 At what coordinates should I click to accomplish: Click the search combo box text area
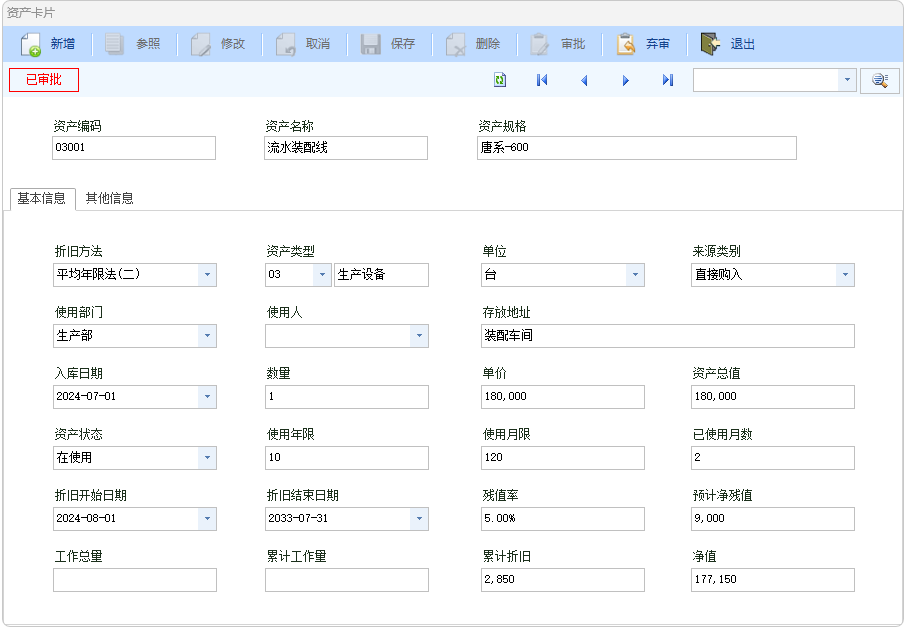(766, 80)
